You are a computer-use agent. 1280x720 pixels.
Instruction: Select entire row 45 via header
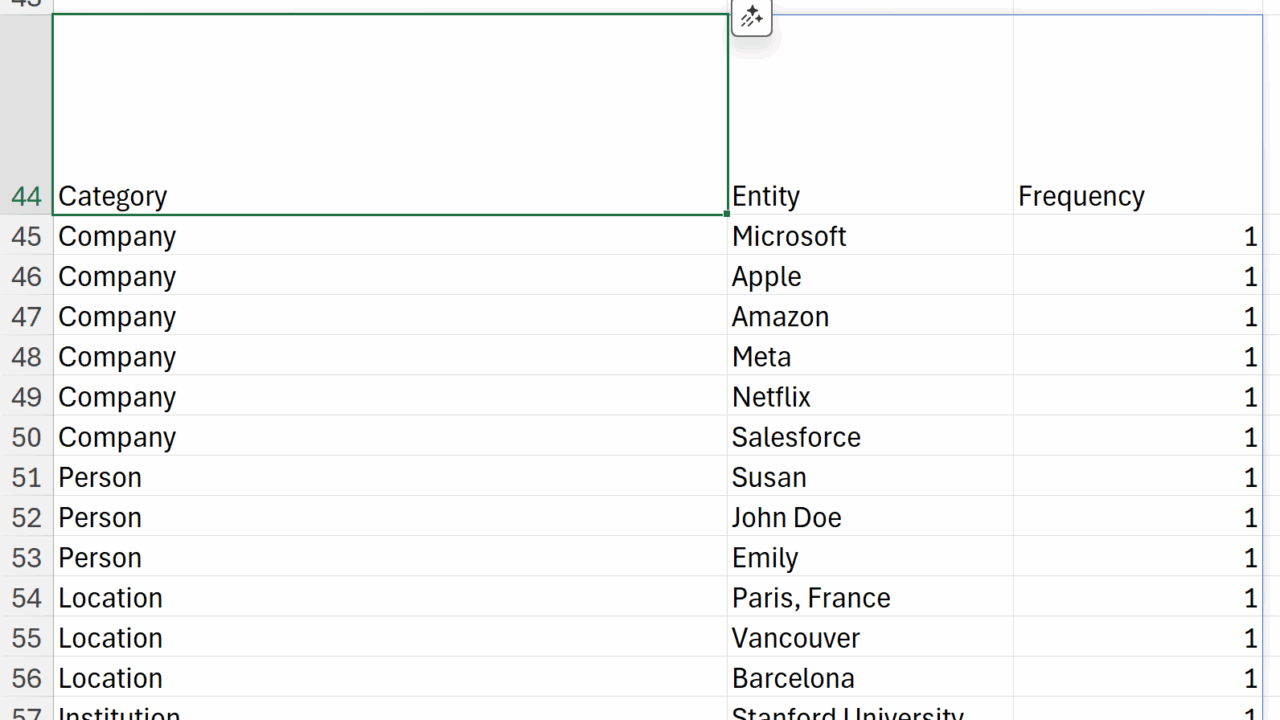click(26, 236)
